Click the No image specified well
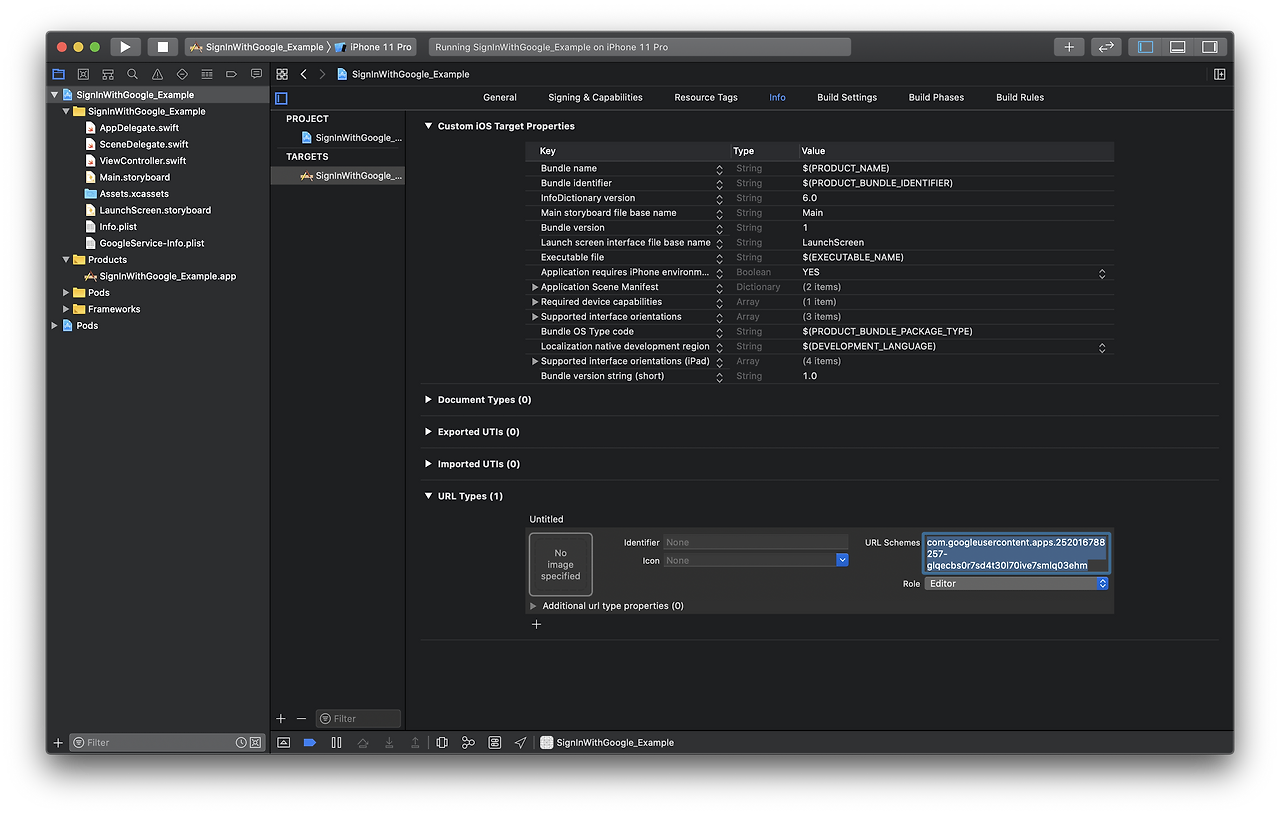The image size is (1280, 815). tap(561, 564)
